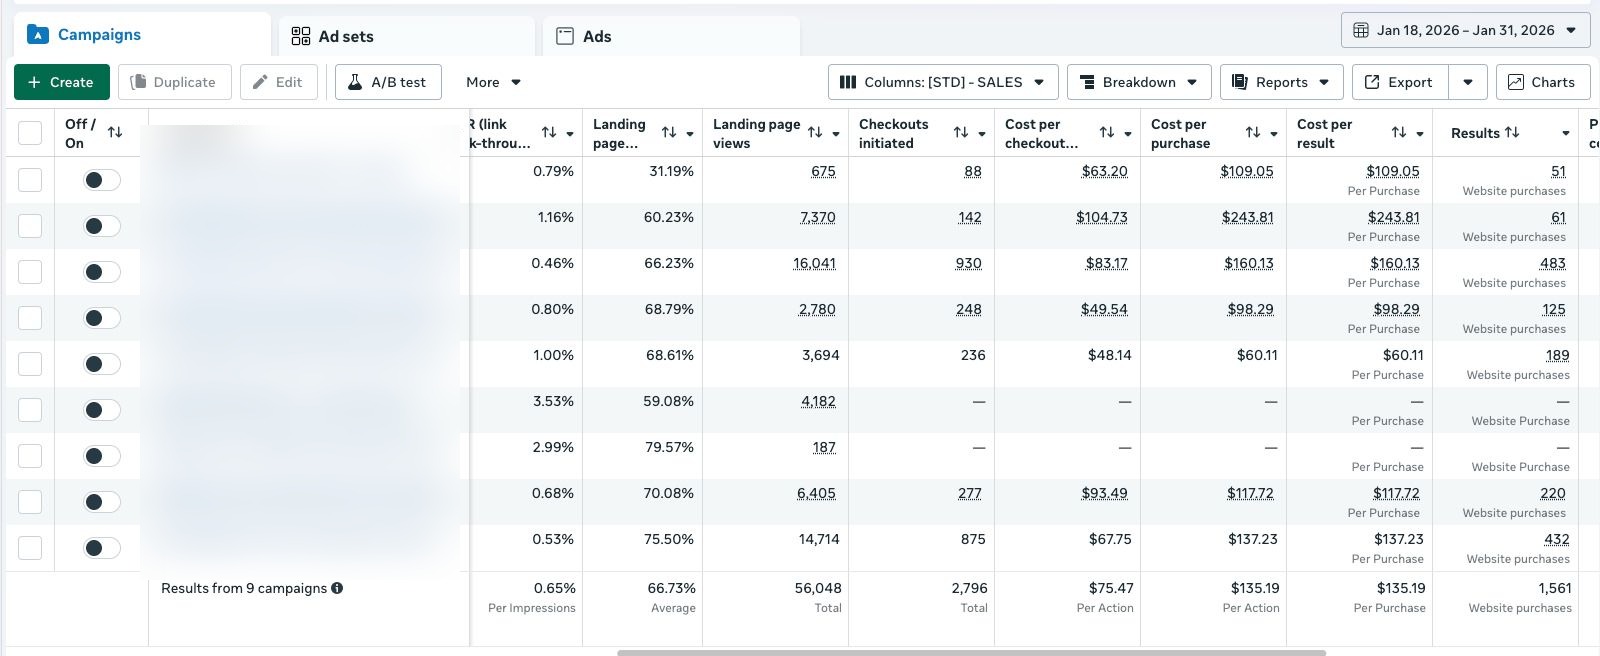Open the 483 website purchases result link
Screen dimensions: 1600x656
(1553, 263)
